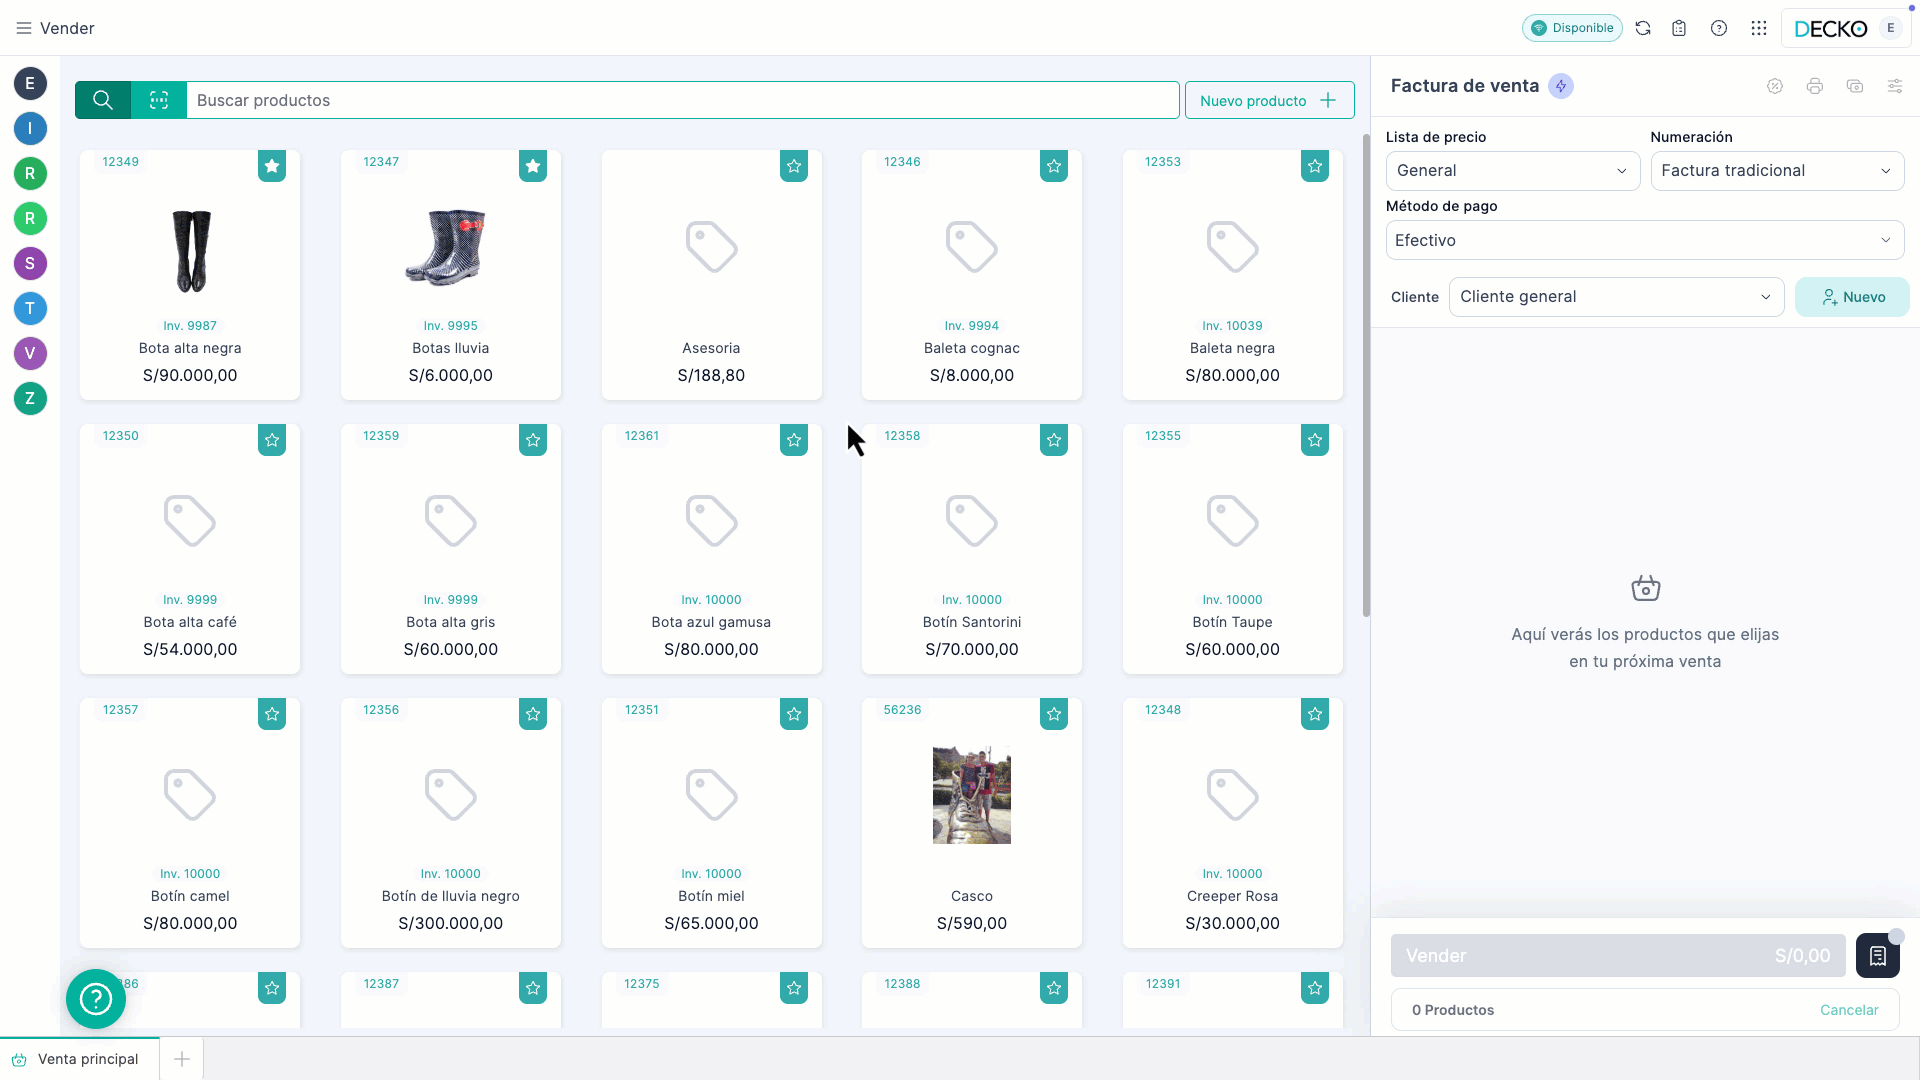This screenshot has width=1920, height=1080.
Task: Expand the Método de pago dropdown
Action: tap(1644, 240)
